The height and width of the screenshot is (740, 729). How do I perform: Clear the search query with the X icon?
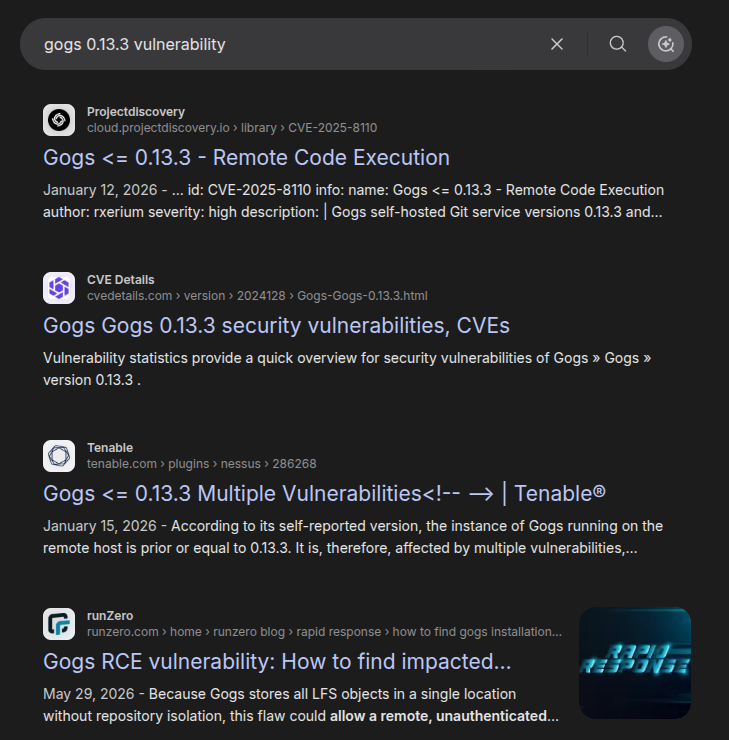(557, 44)
